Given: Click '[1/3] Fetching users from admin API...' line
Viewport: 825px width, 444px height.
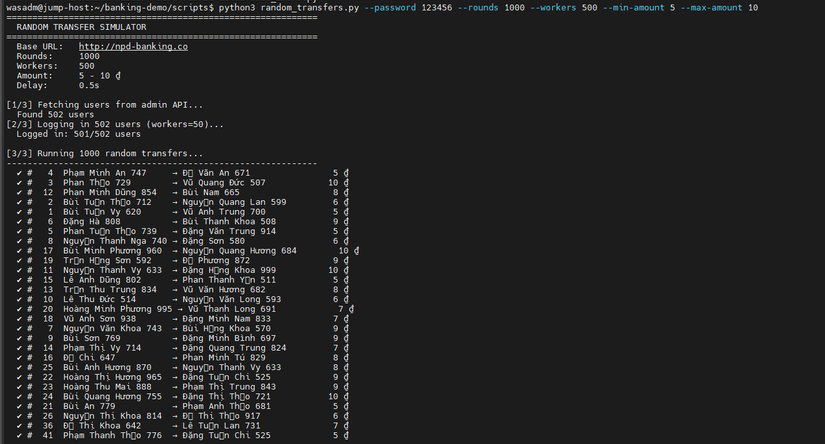Looking at the screenshot, I should point(105,105).
